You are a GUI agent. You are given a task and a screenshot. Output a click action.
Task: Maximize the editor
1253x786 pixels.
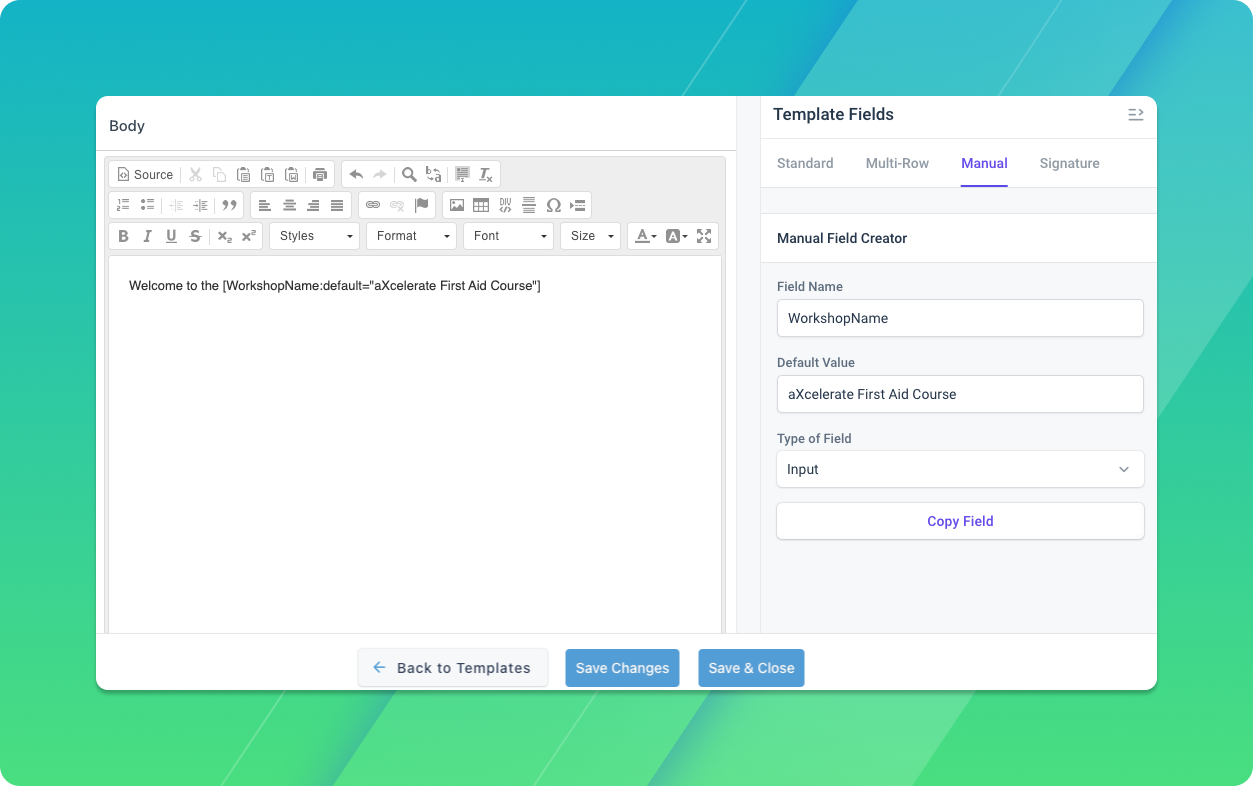point(704,236)
